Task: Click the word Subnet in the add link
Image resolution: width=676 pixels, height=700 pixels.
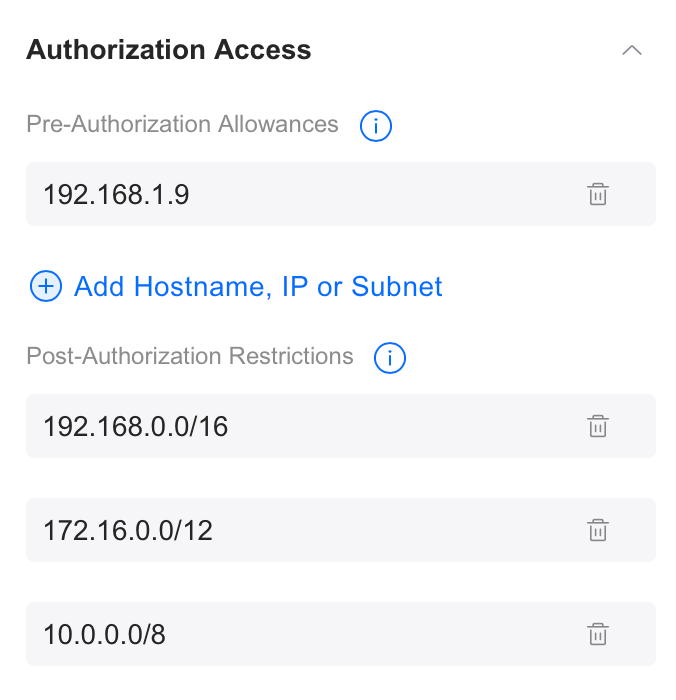Action: [x=396, y=287]
